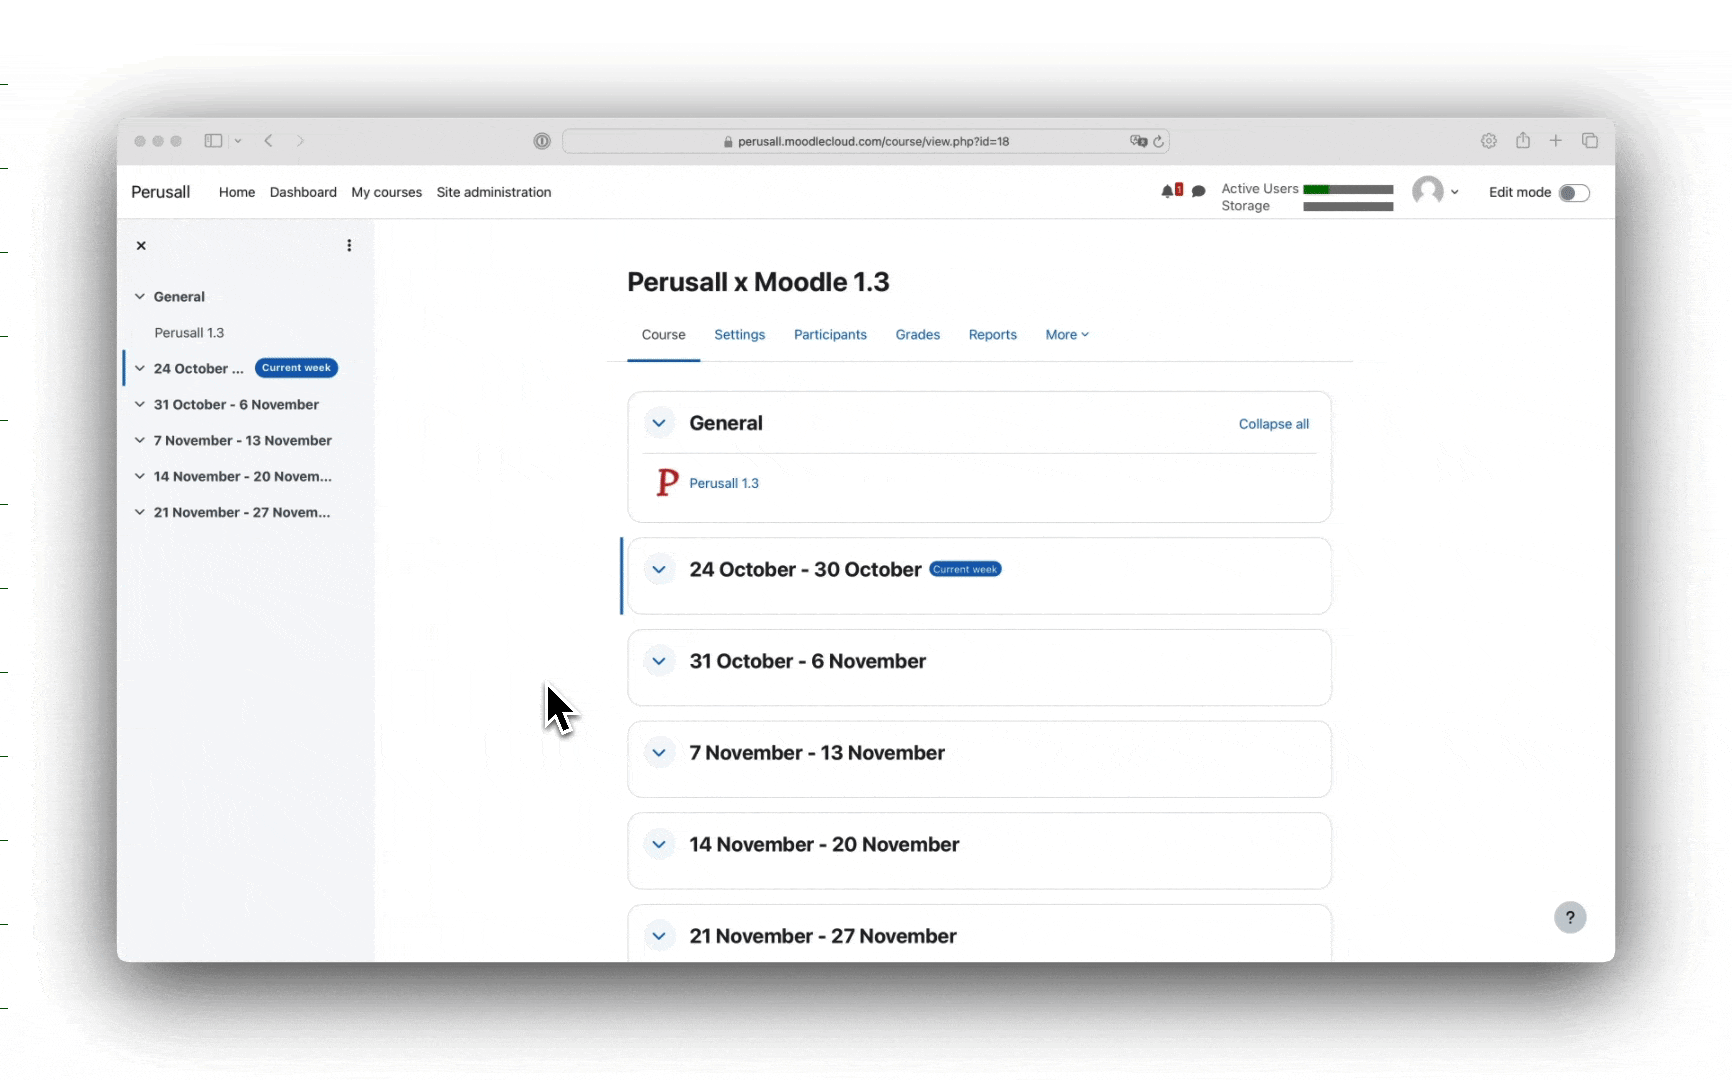1732x1080 pixels.
Task: Collapse the General section in main content
Action: (x=659, y=423)
